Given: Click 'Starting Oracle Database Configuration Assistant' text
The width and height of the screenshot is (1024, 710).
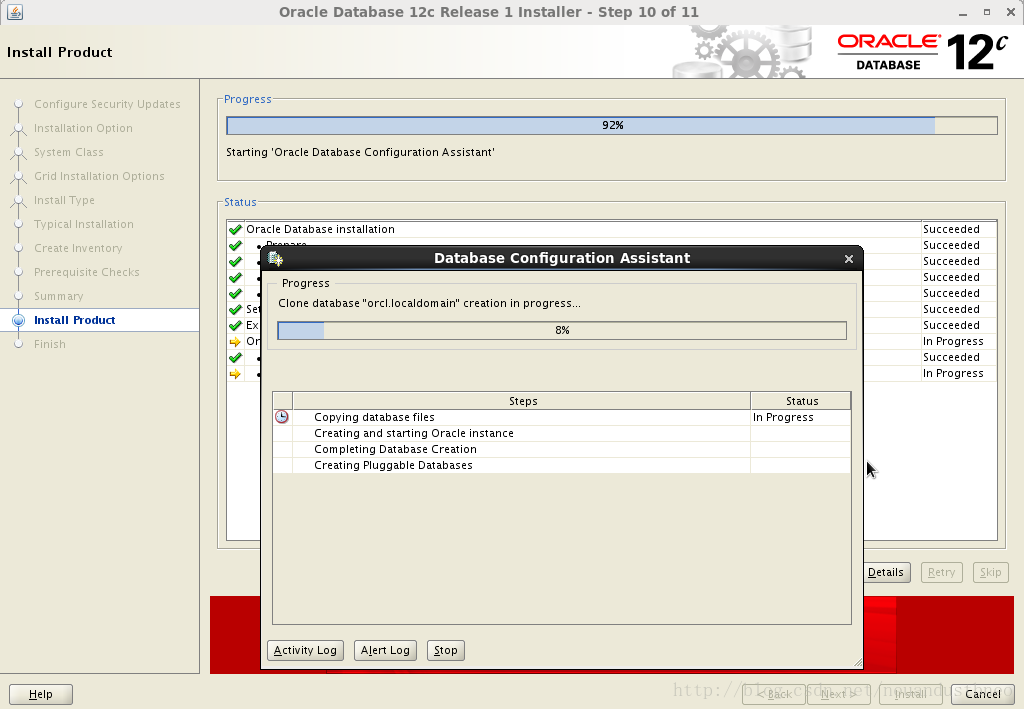Looking at the screenshot, I should [360, 152].
